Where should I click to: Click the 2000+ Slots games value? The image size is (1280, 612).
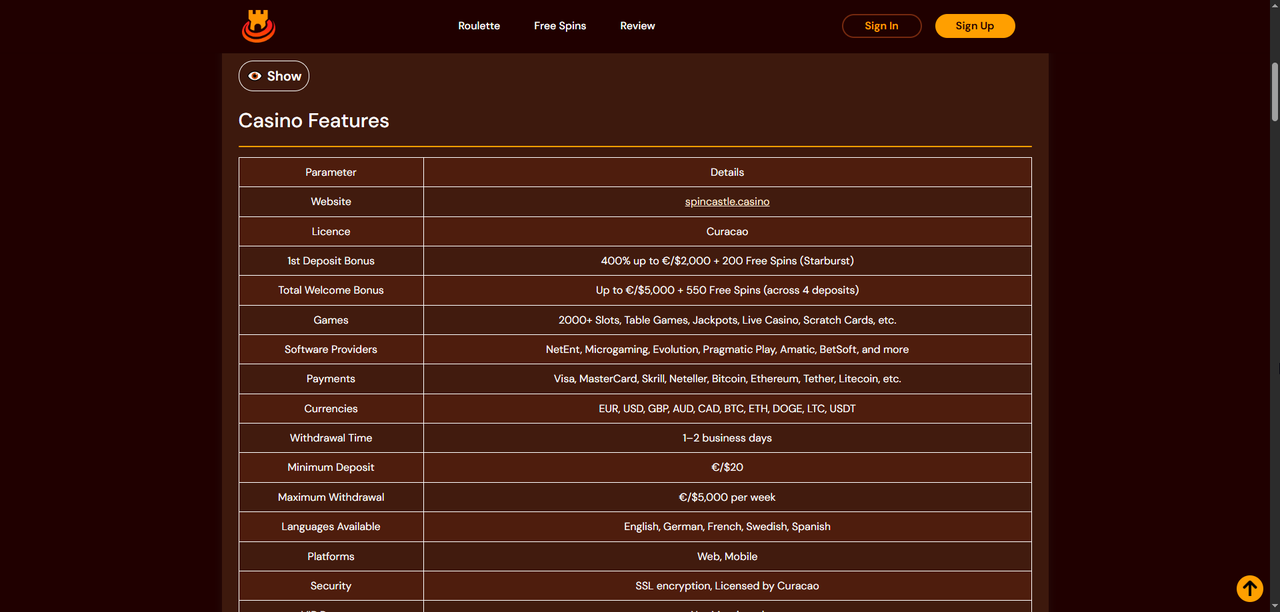727,320
